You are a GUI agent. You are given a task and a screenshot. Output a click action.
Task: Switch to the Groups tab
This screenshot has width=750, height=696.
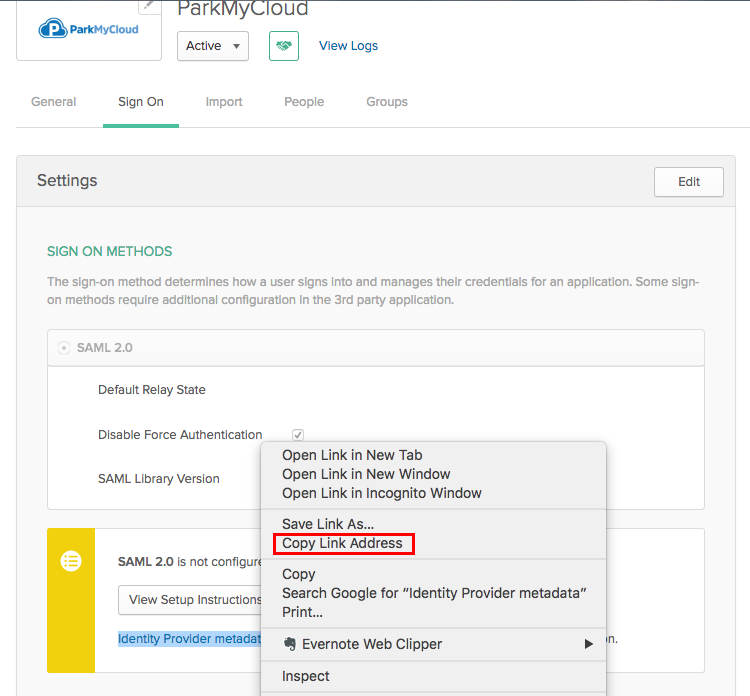point(387,102)
